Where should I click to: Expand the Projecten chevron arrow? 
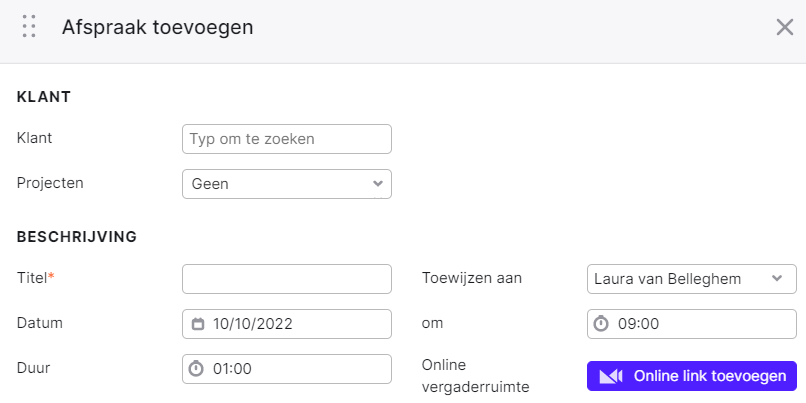click(x=378, y=184)
